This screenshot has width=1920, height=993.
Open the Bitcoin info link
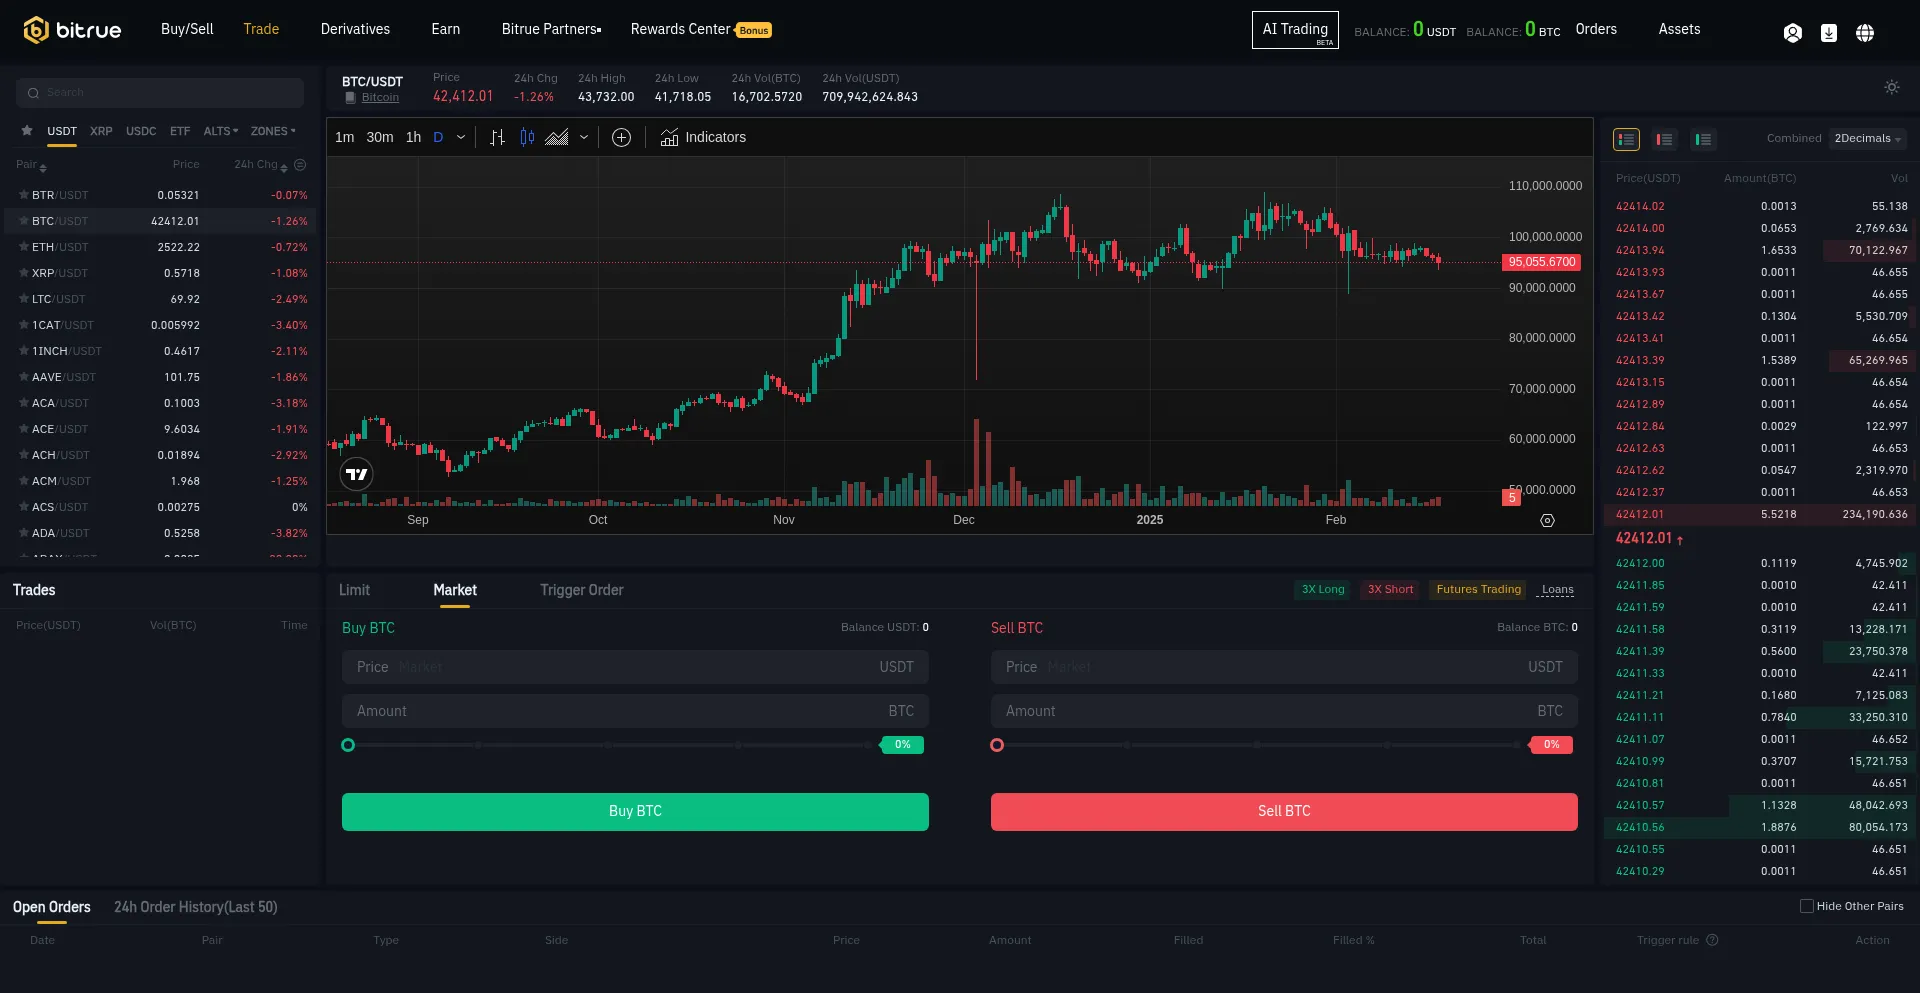coord(380,97)
